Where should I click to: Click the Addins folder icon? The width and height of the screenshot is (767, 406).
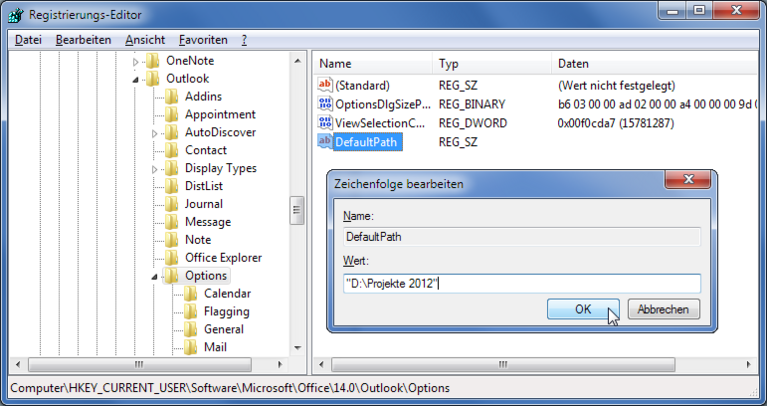pyautogui.click(x=171, y=96)
